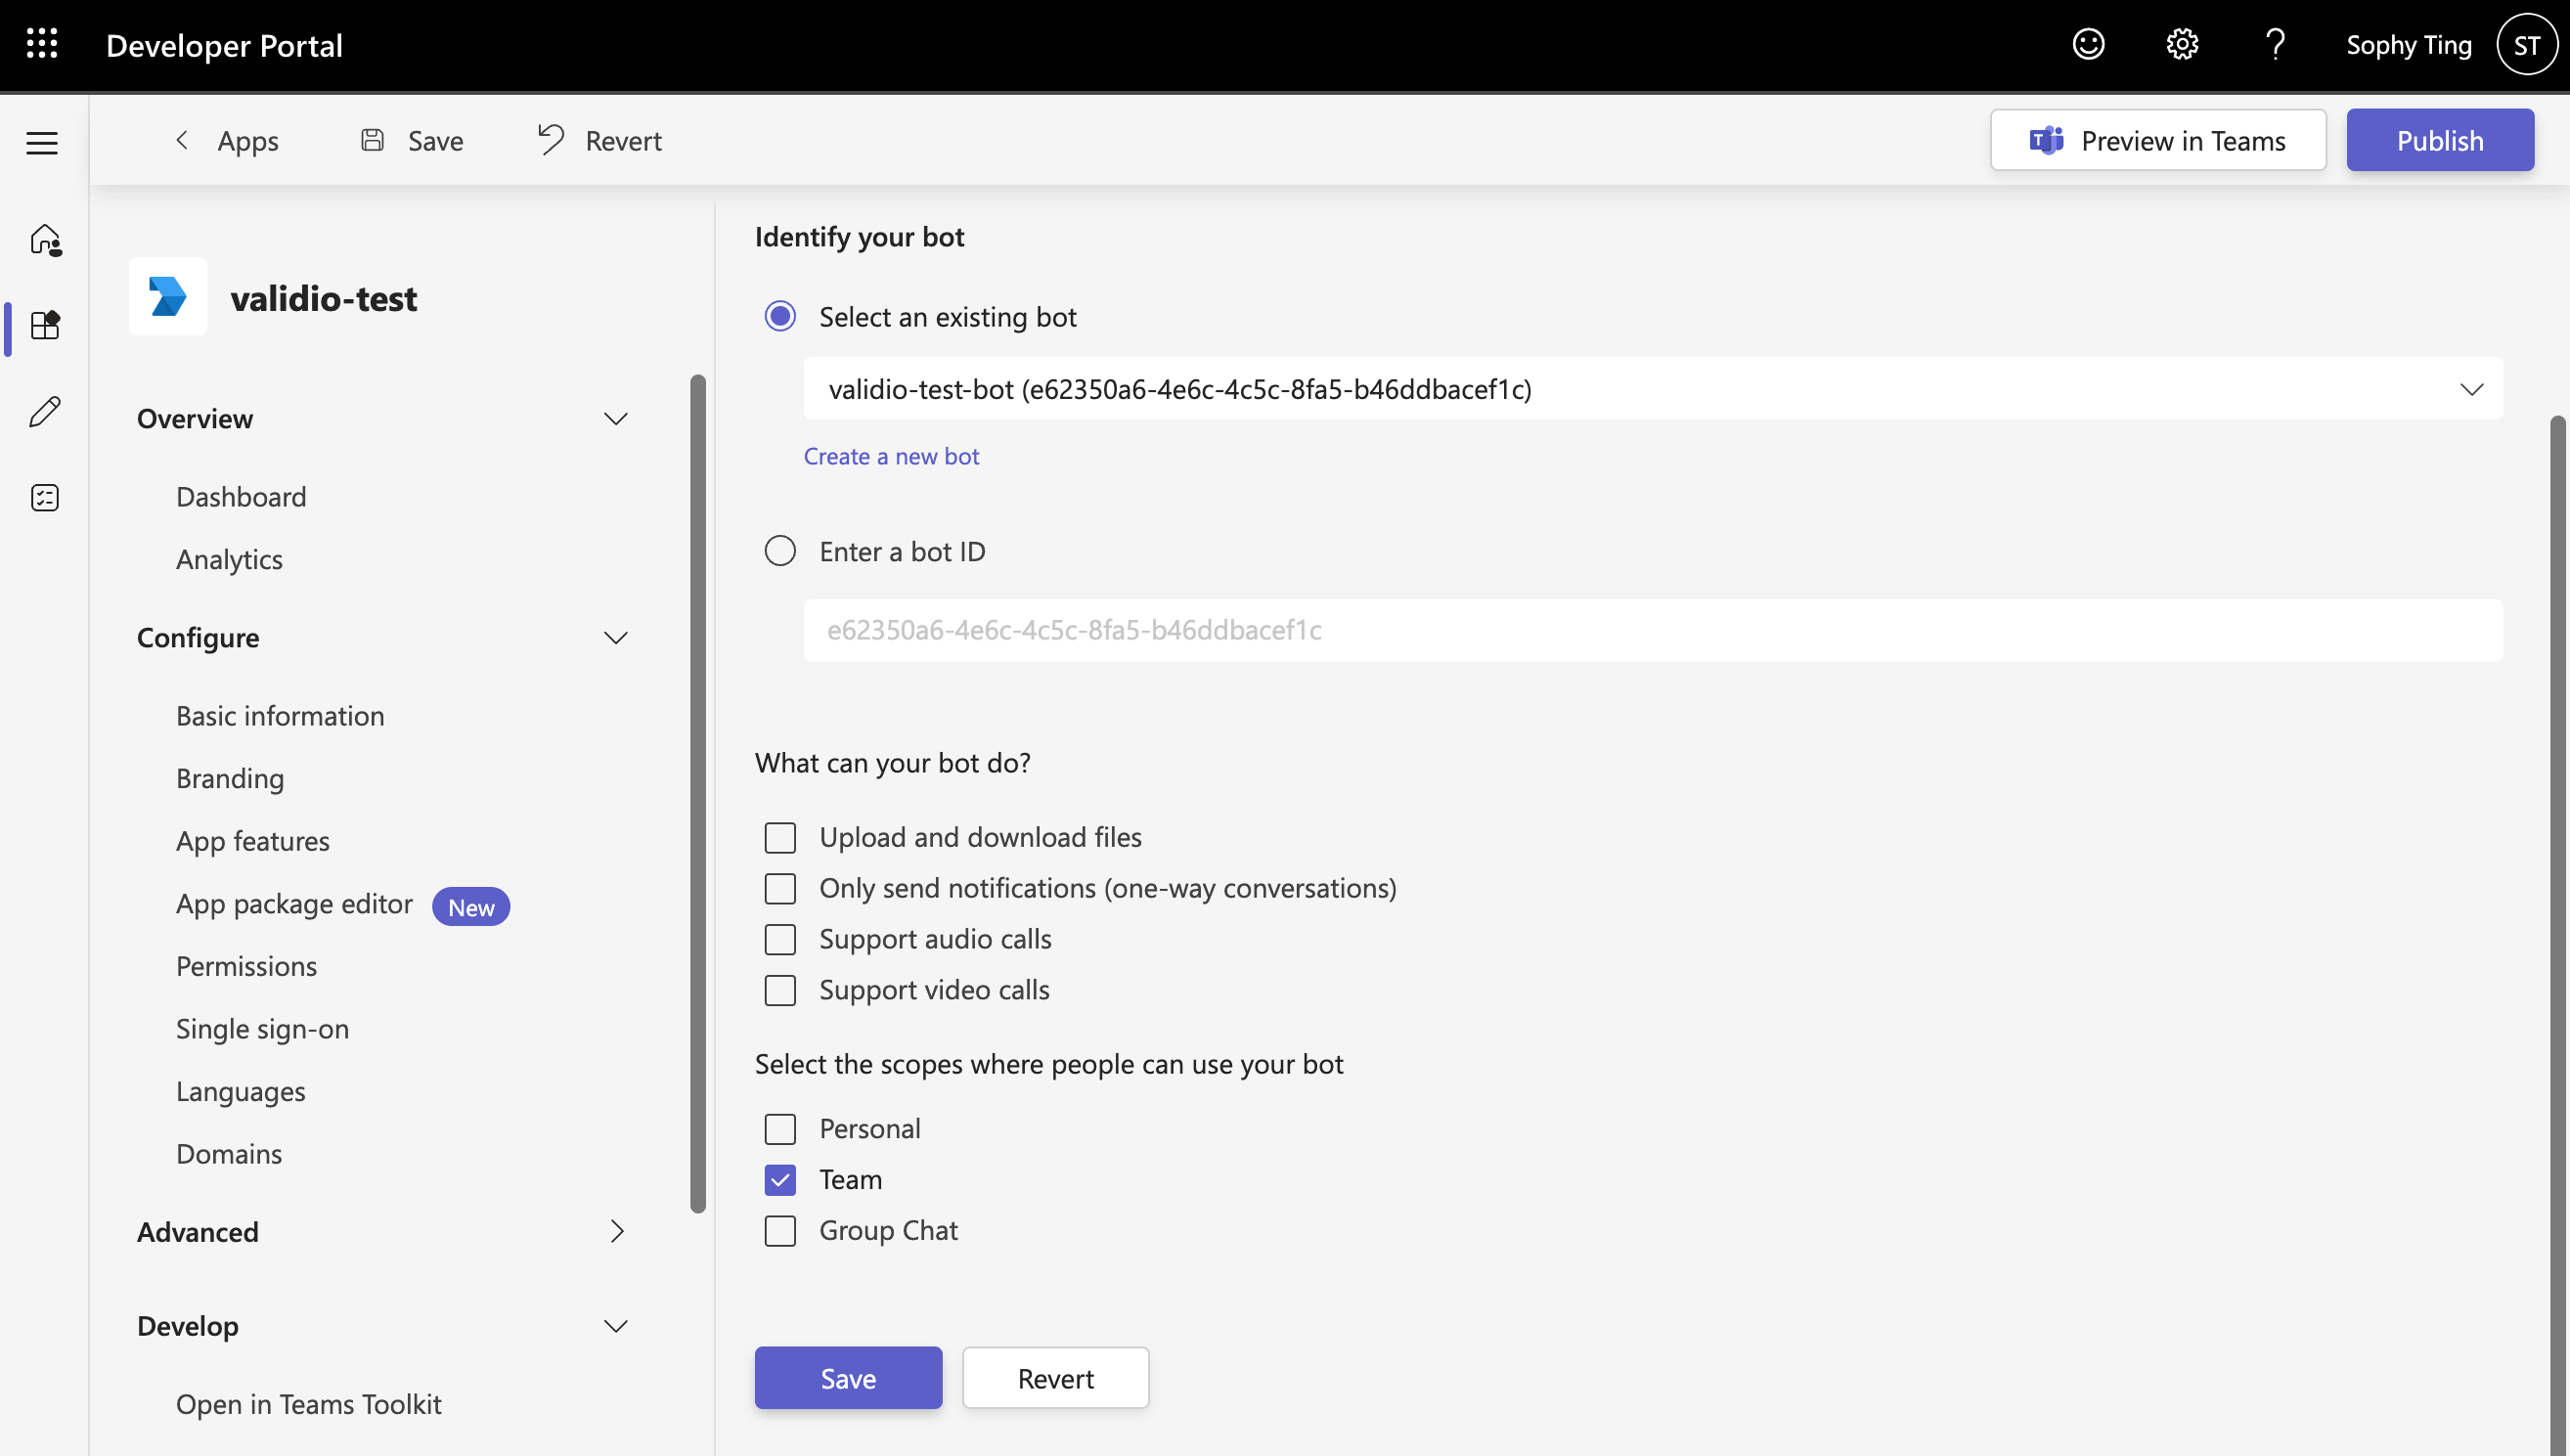Open Domains page

pos(229,1154)
